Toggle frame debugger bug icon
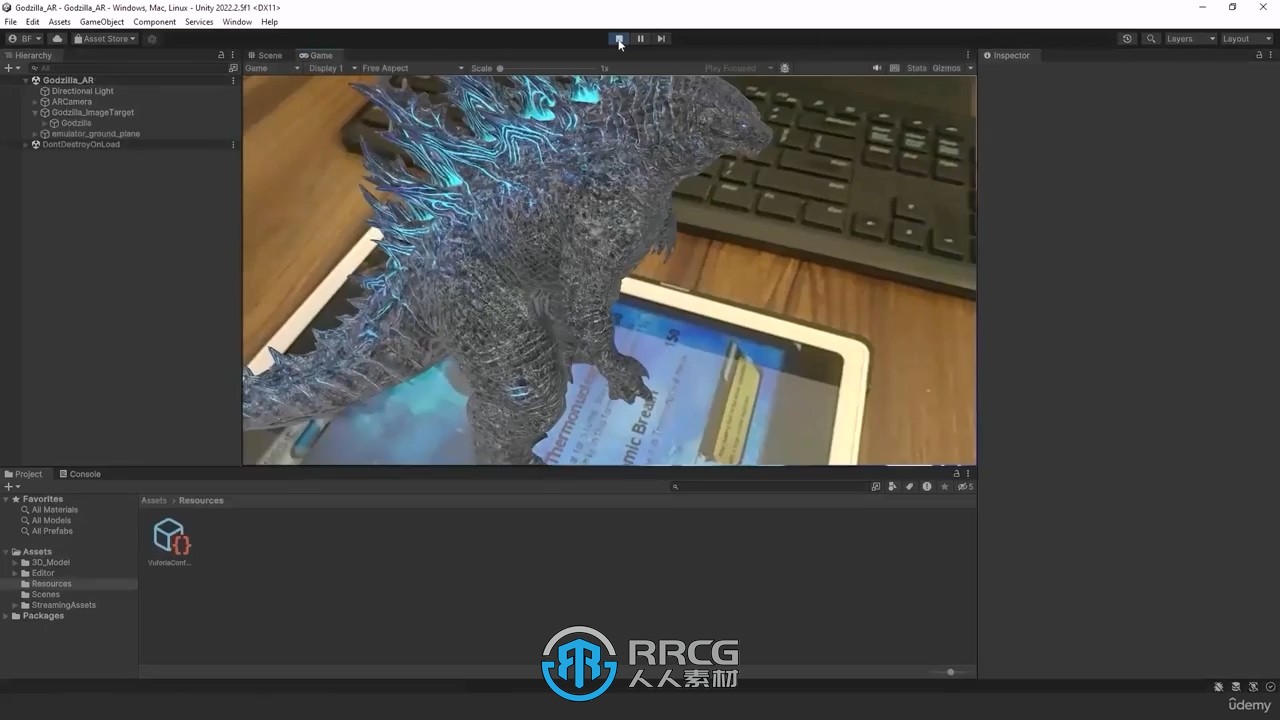 (785, 68)
